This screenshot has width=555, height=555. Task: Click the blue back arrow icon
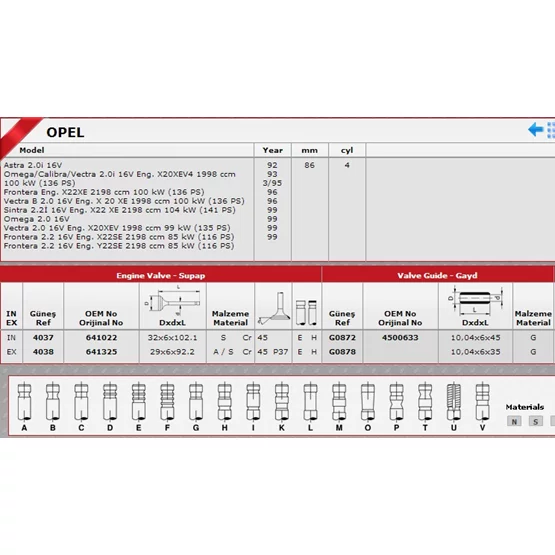coord(536,130)
